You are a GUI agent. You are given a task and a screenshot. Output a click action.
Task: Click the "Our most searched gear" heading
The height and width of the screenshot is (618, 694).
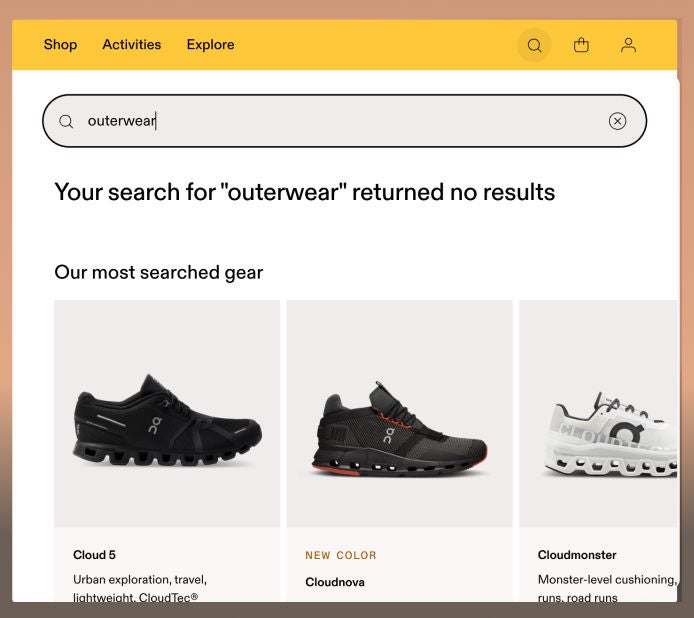pos(158,272)
